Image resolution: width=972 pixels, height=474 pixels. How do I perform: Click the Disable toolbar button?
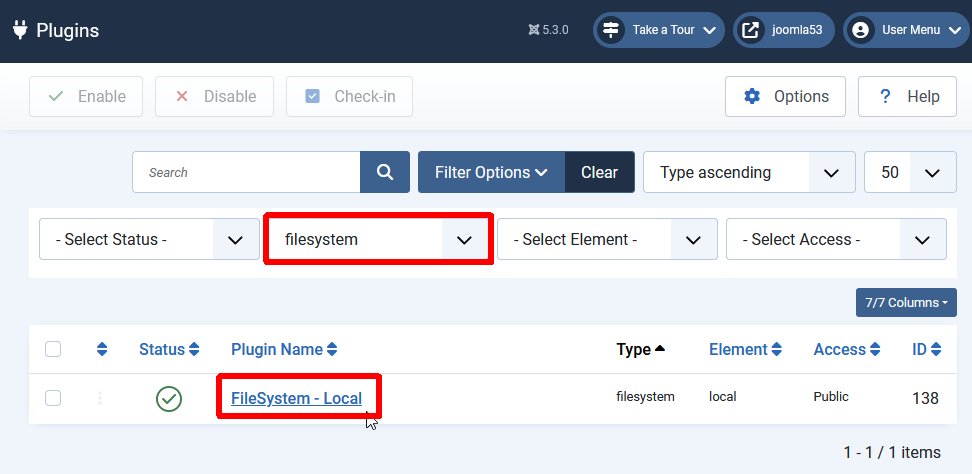pos(214,96)
